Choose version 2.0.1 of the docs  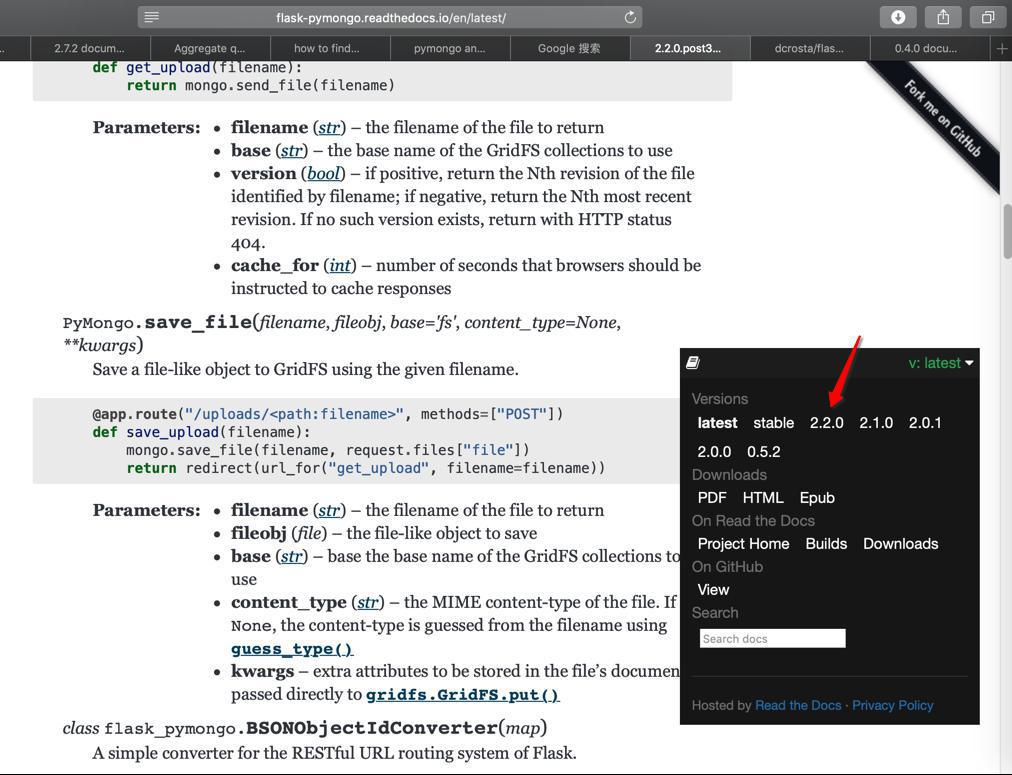click(925, 423)
